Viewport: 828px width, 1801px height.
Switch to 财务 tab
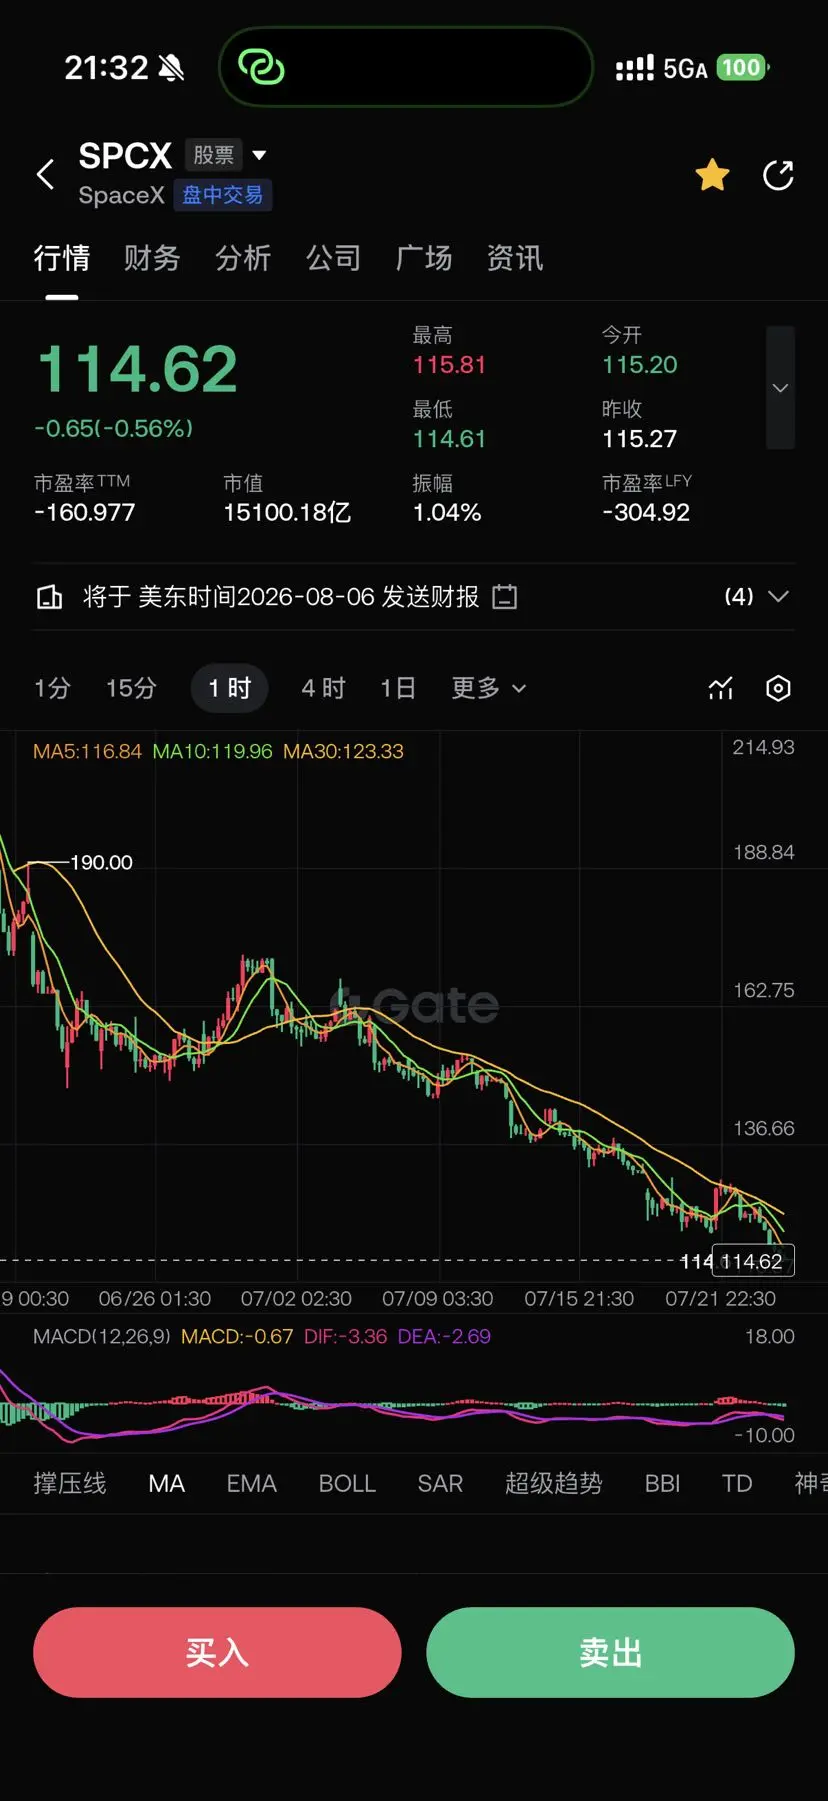tap(152, 258)
